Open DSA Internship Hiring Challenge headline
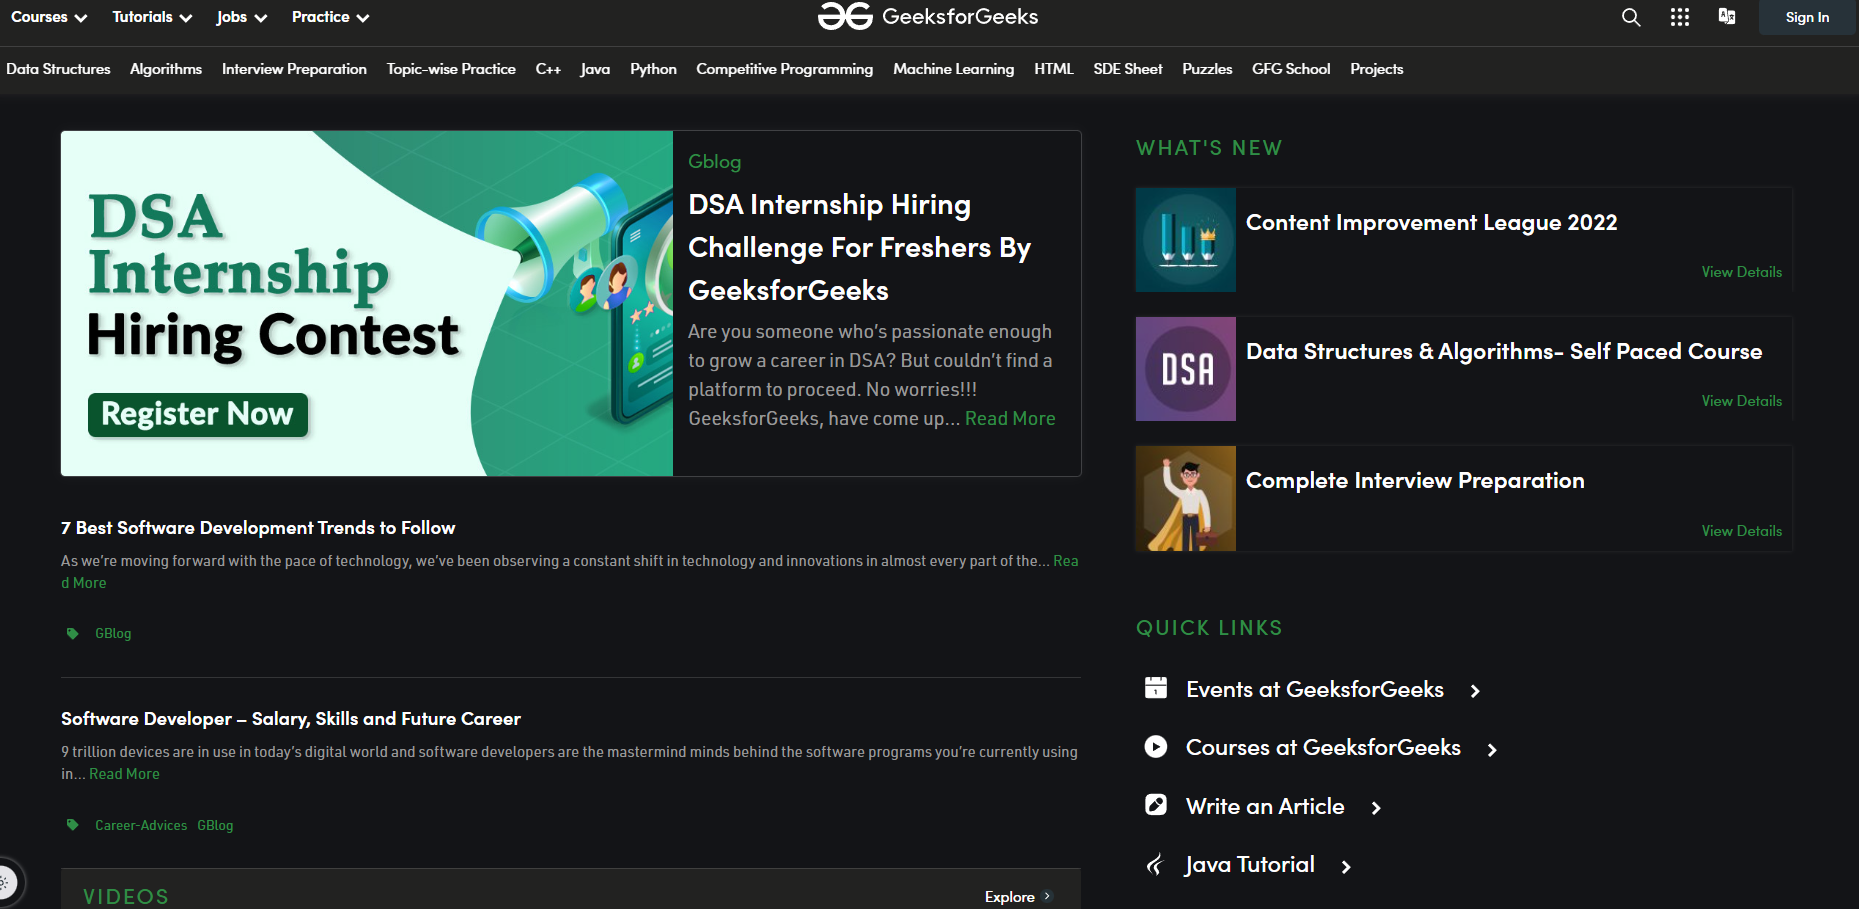 click(x=860, y=247)
